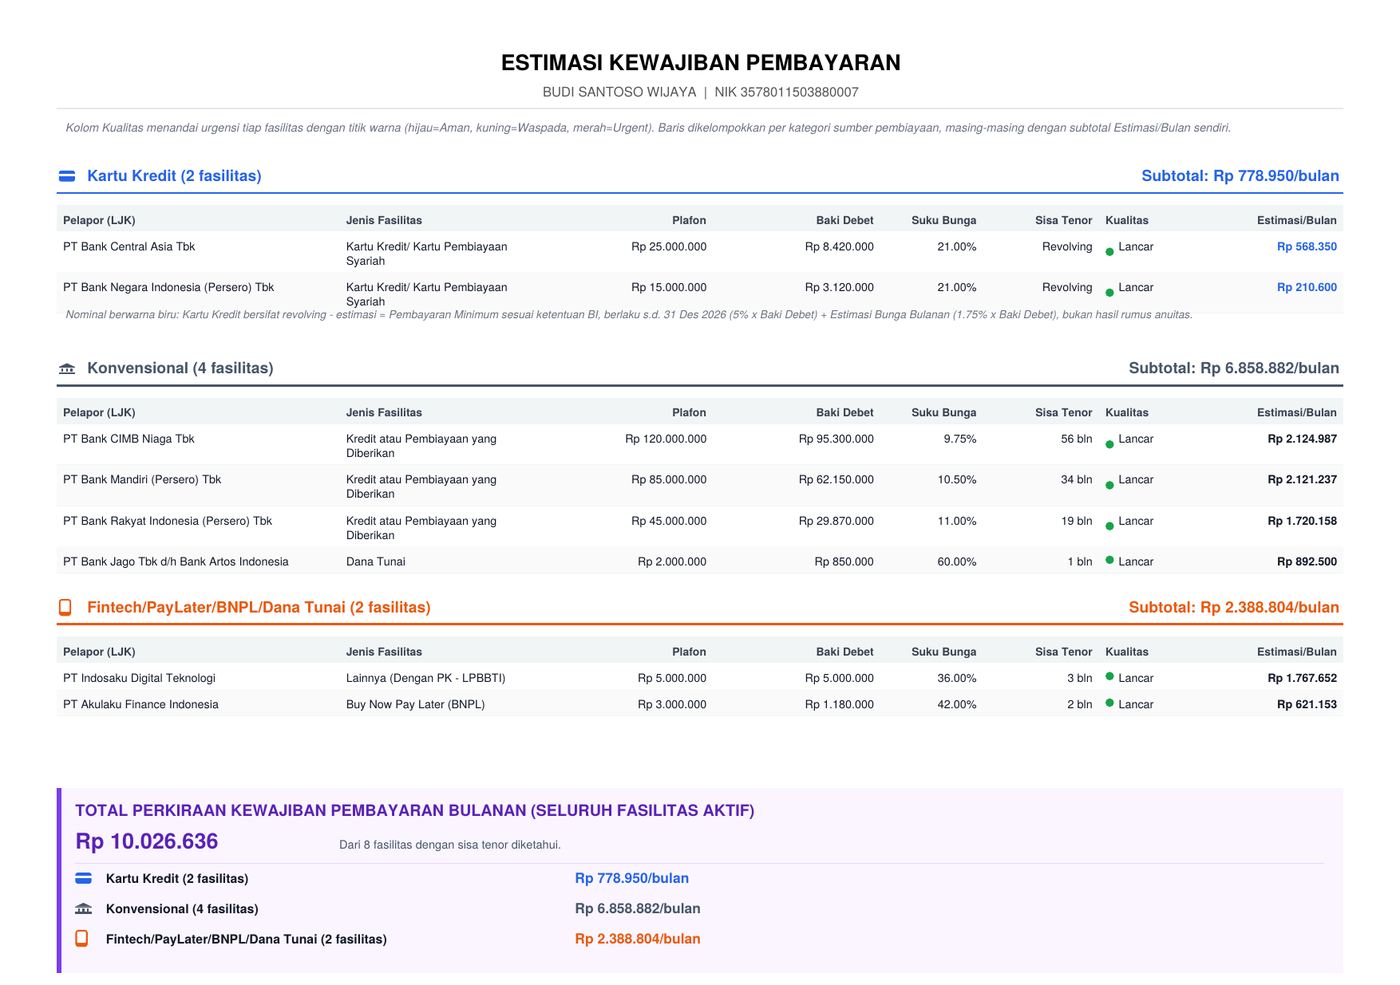1400x985 pixels.
Task: Click 'PT Bank Jago Tbk d/h Bank Artos Indonesia'
Action: [x=176, y=562]
